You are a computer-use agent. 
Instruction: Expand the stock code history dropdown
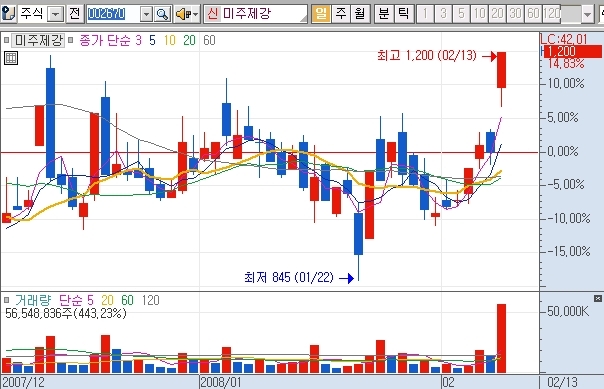pos(146,15)
